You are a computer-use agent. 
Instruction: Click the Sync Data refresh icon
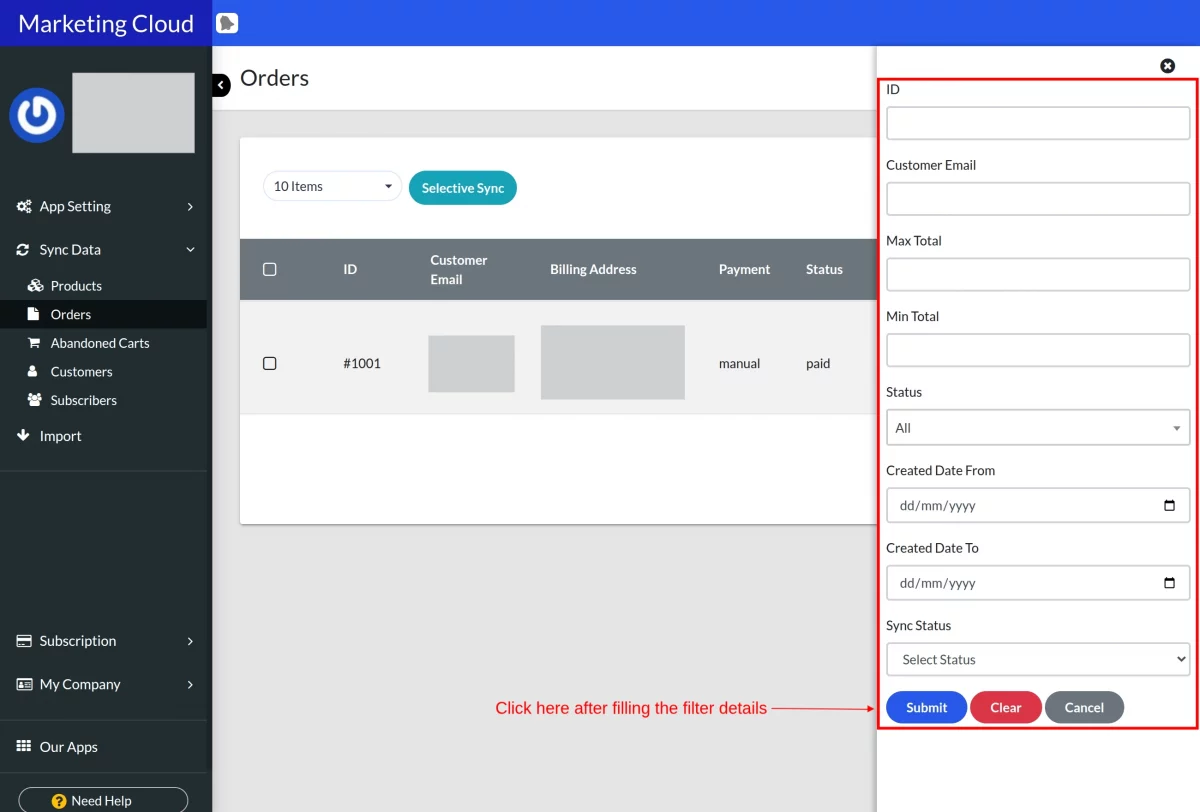pos(24,250)
